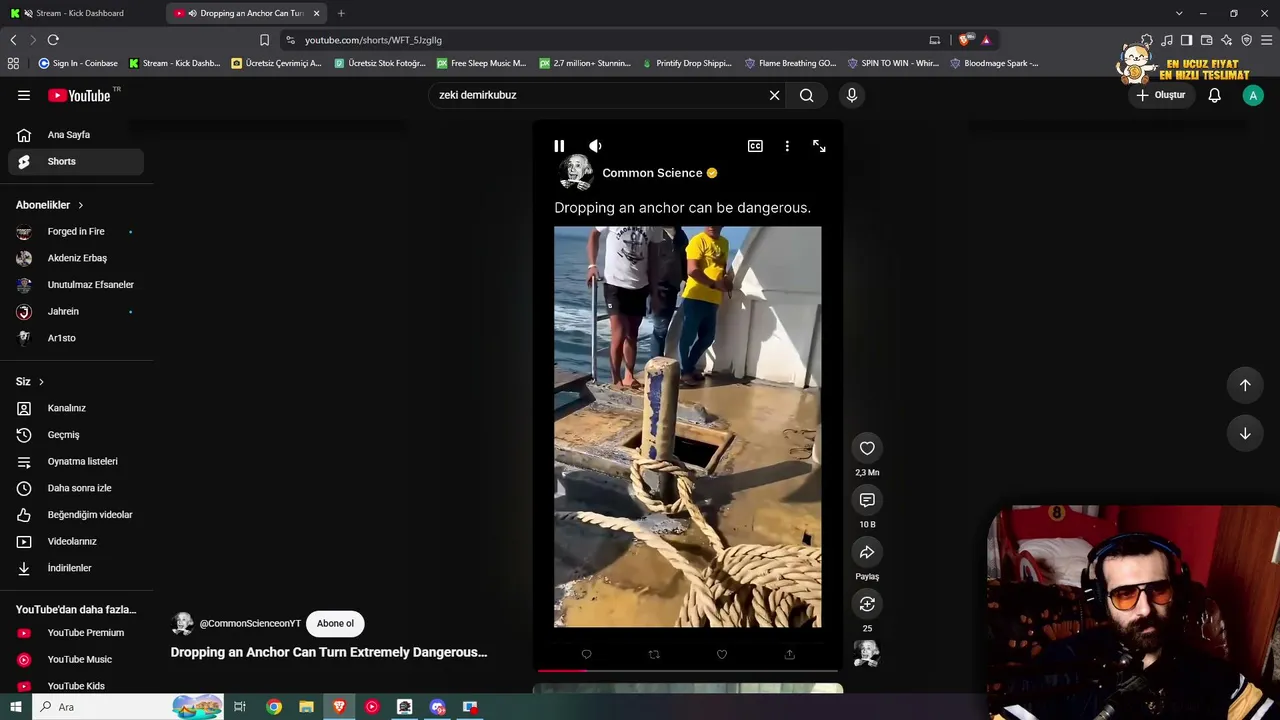Screen dimensions: 1280x720
Task: Click the Paylaş share icon
Action: pos(867,552)
